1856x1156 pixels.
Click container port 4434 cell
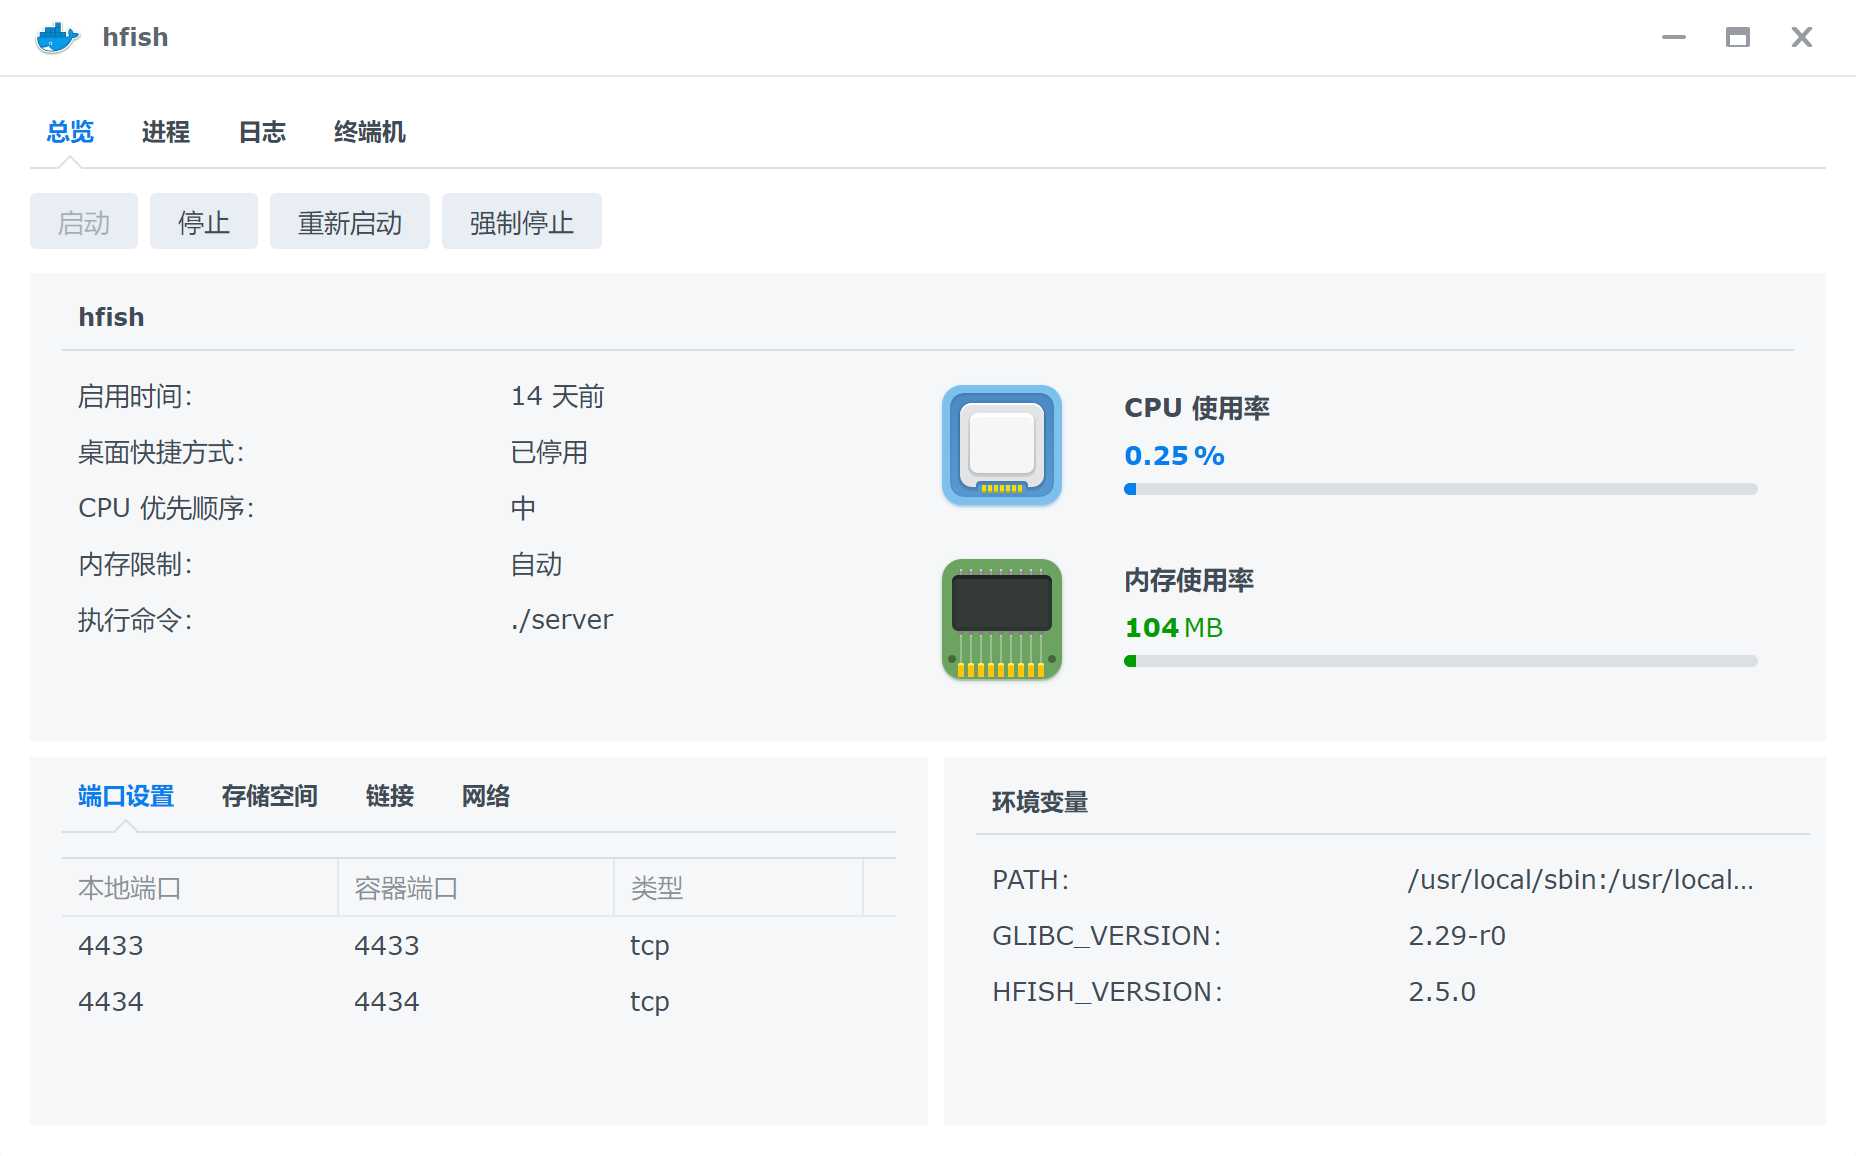pyautogui.click(x=387, y=1001)
